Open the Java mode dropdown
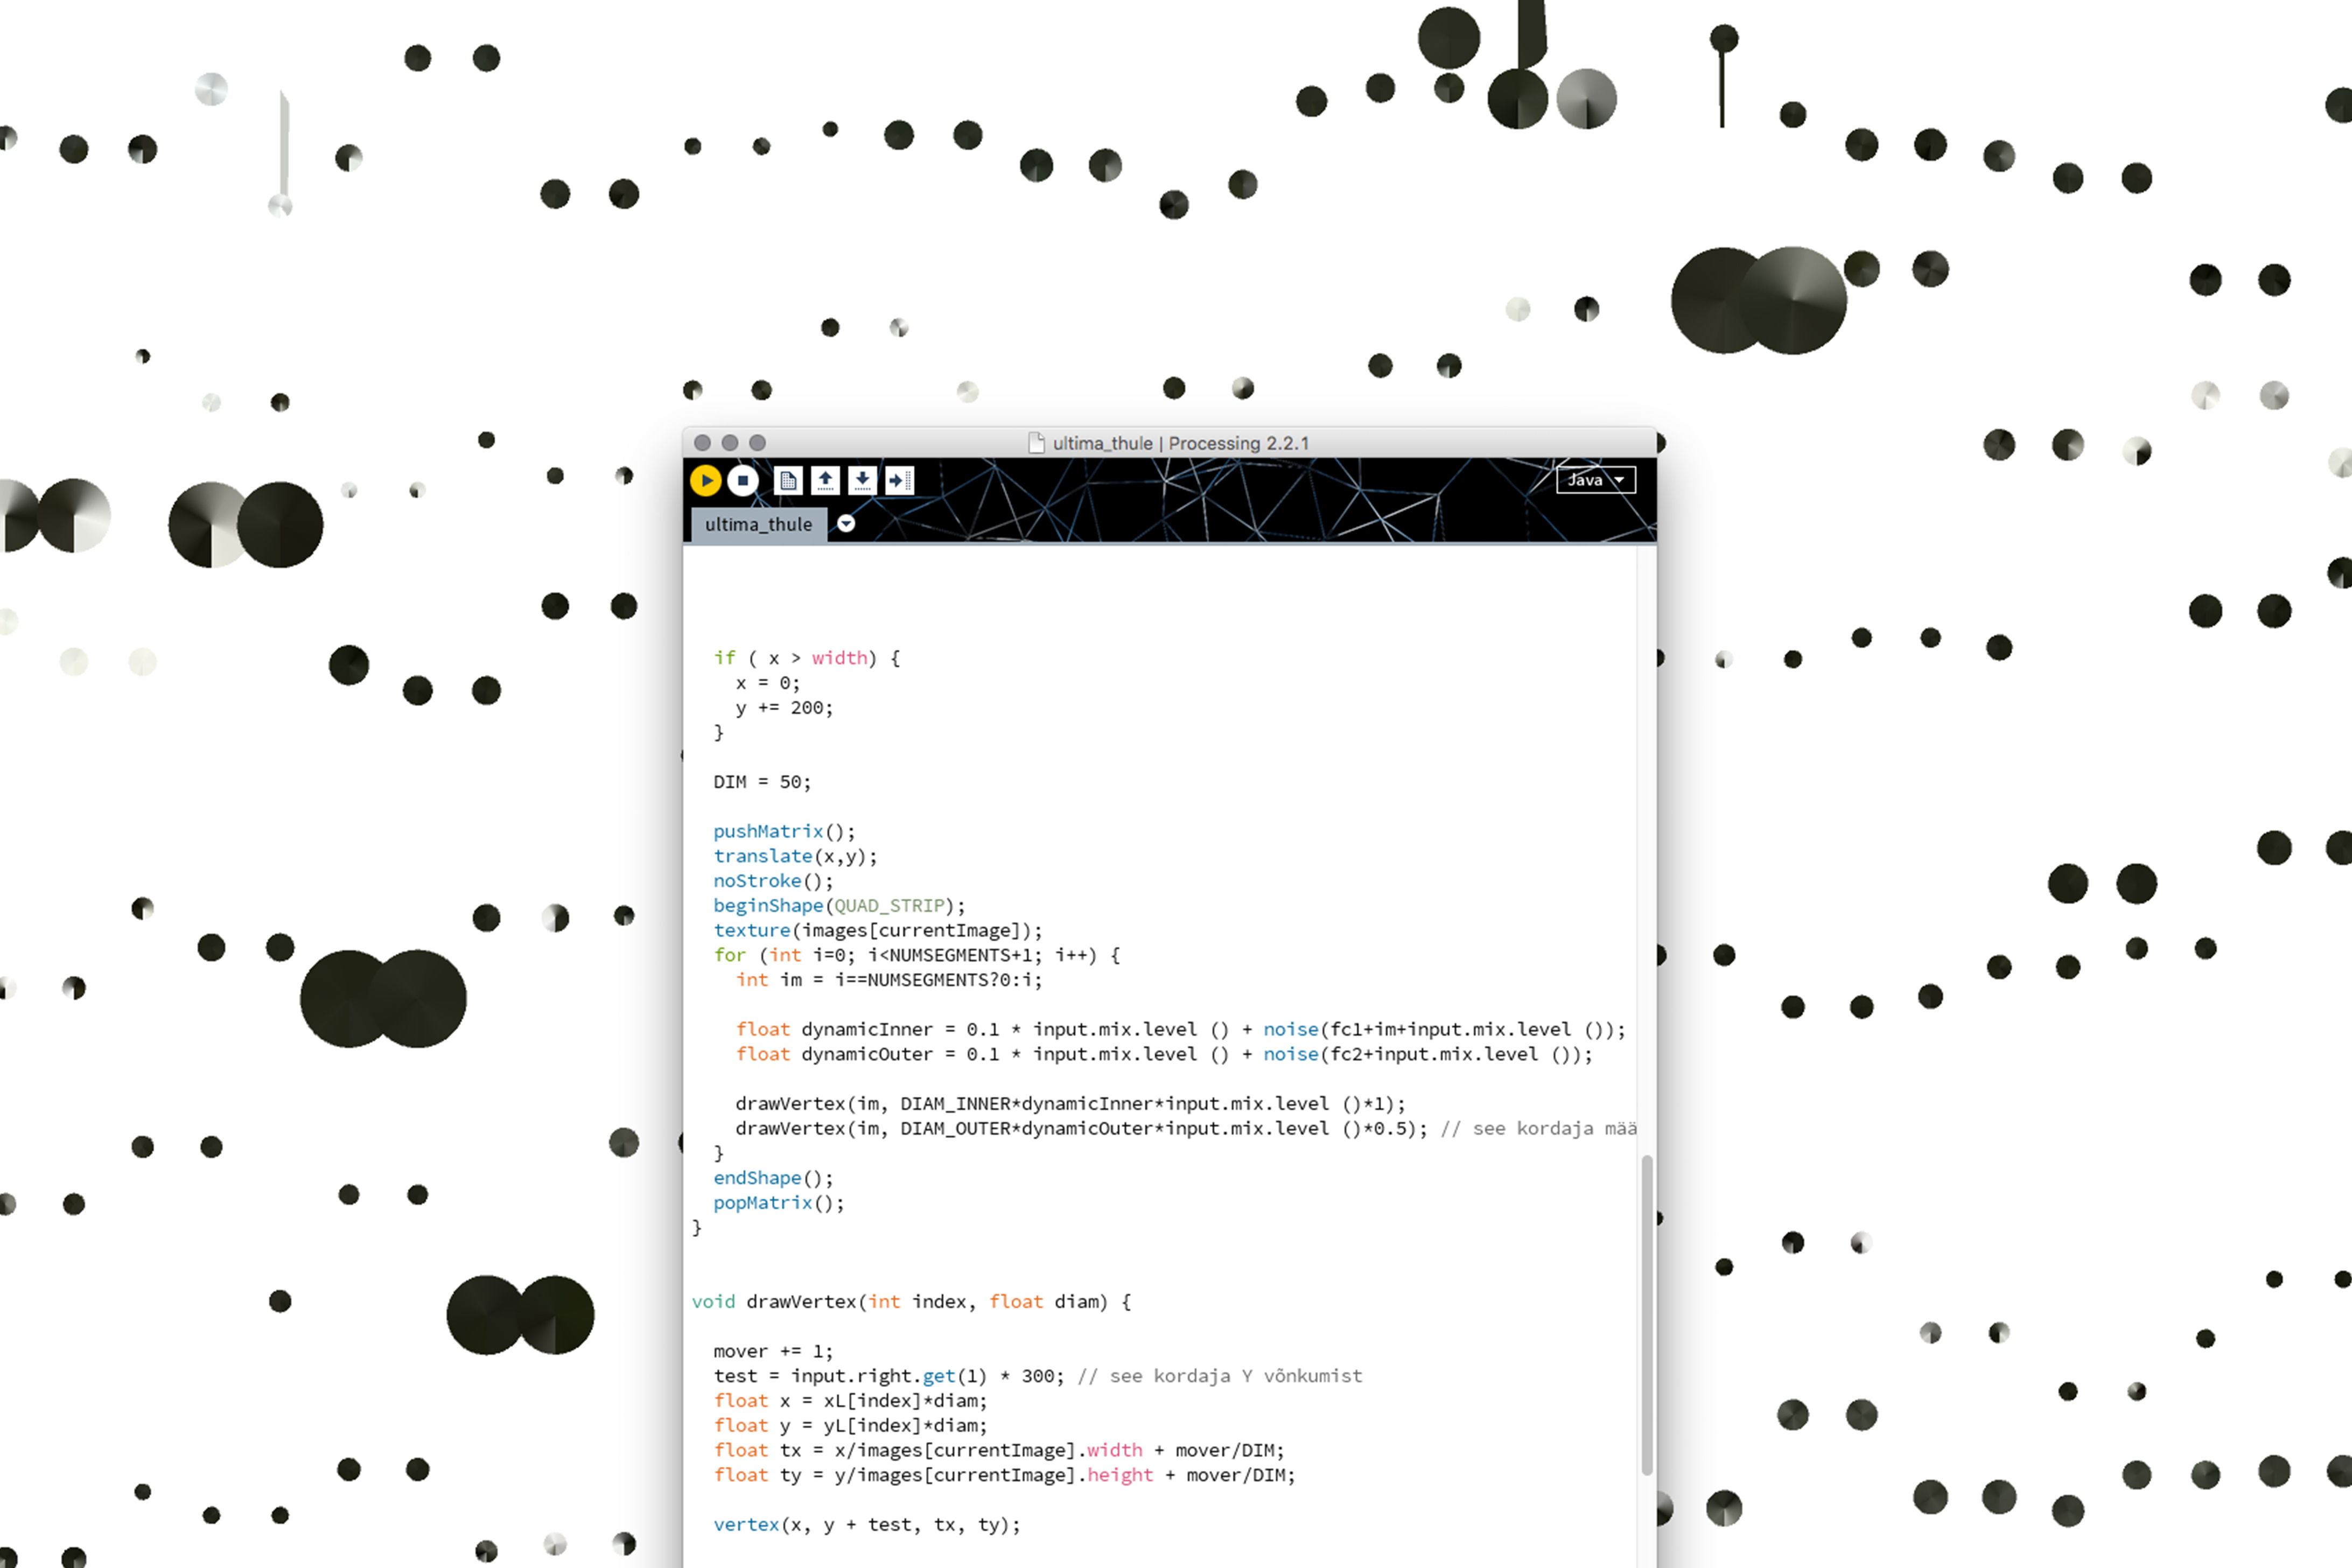Viewport: 2352px width, 1568px height. 1595,481
